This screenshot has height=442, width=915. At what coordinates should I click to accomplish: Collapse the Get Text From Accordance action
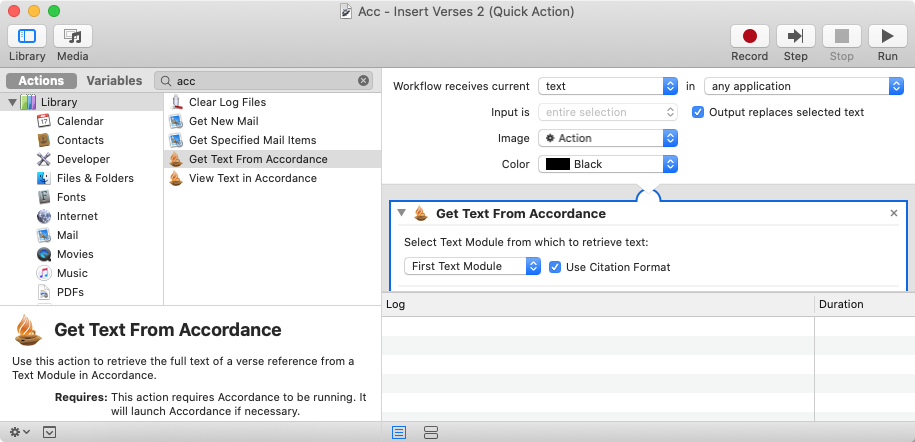(402, 213)
